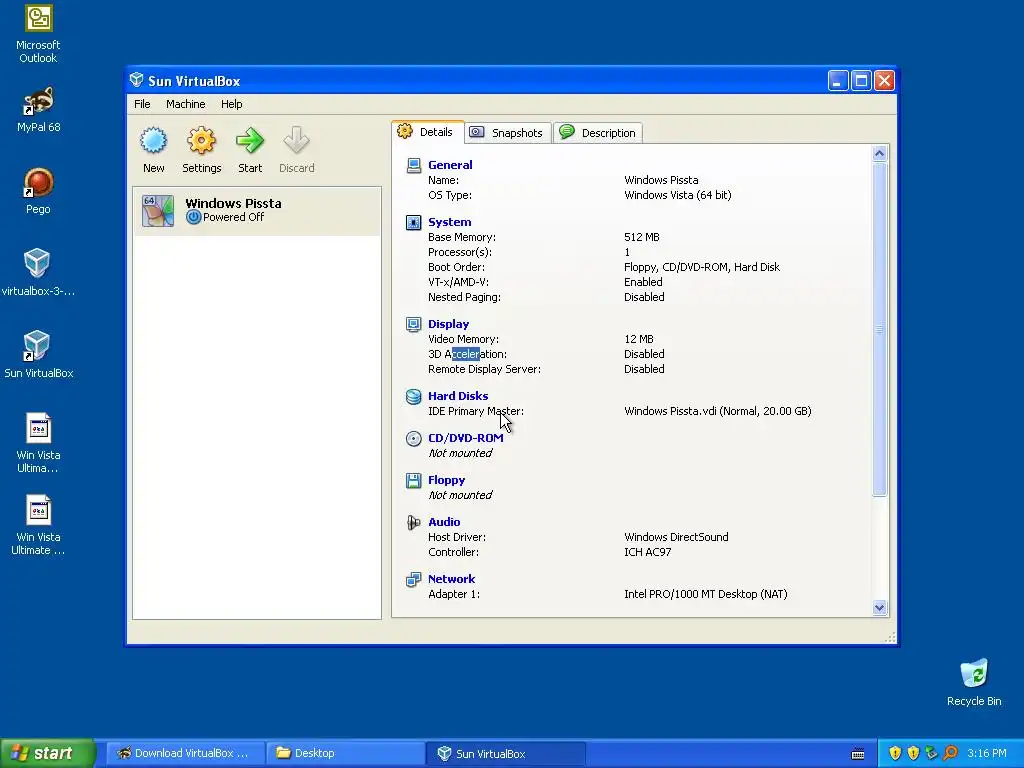Click the System section chip icon
This screenshot has height=768, width=1024.
(413, 222)
